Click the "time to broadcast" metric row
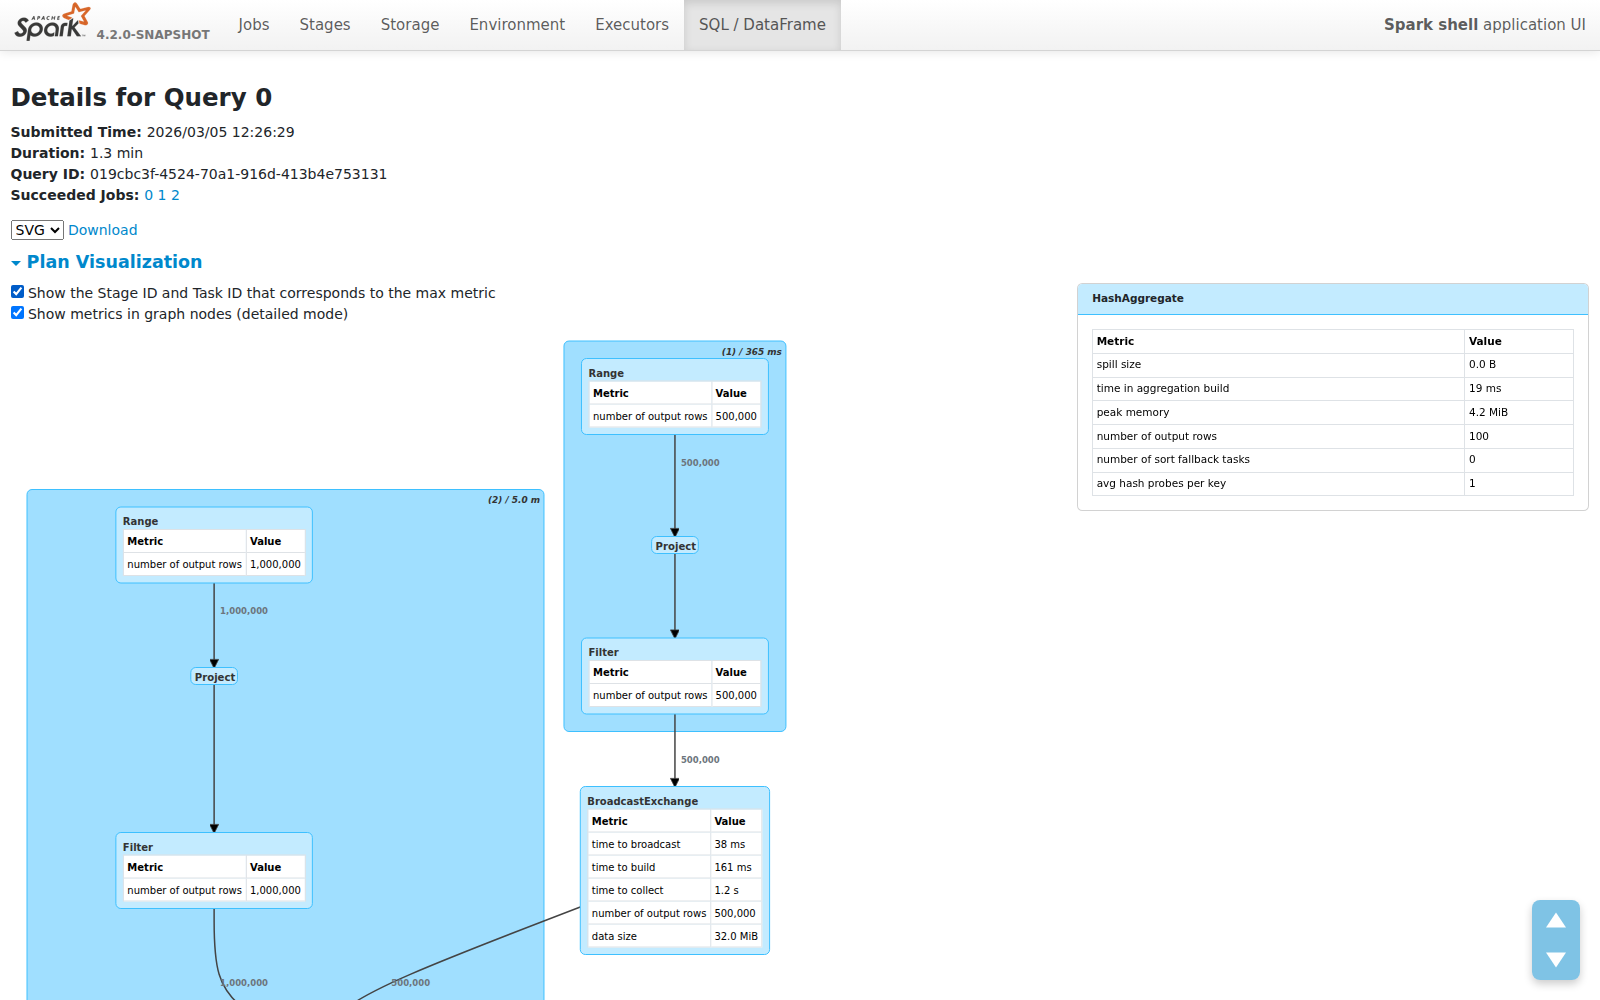This screenshot has height=1000, width=1600. pos(674,844)
